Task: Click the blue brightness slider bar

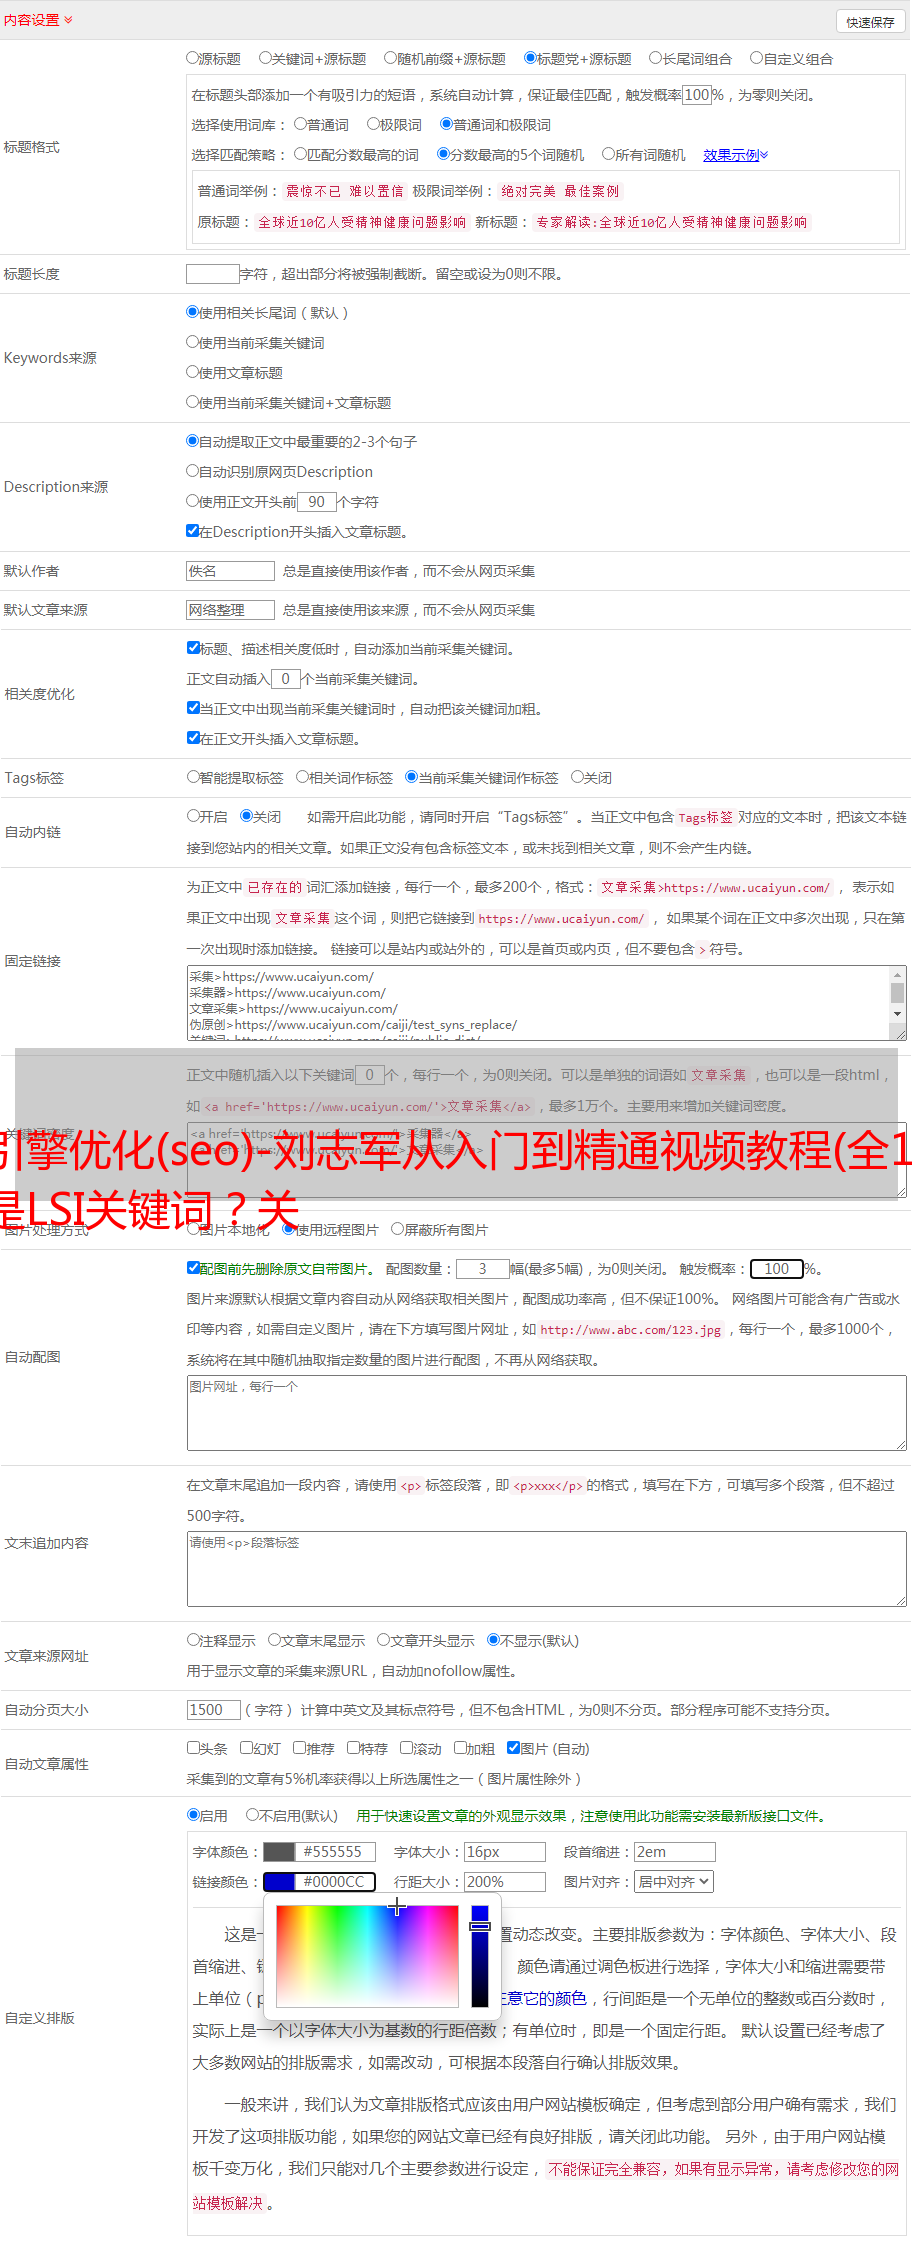Action: (480, 1955)
